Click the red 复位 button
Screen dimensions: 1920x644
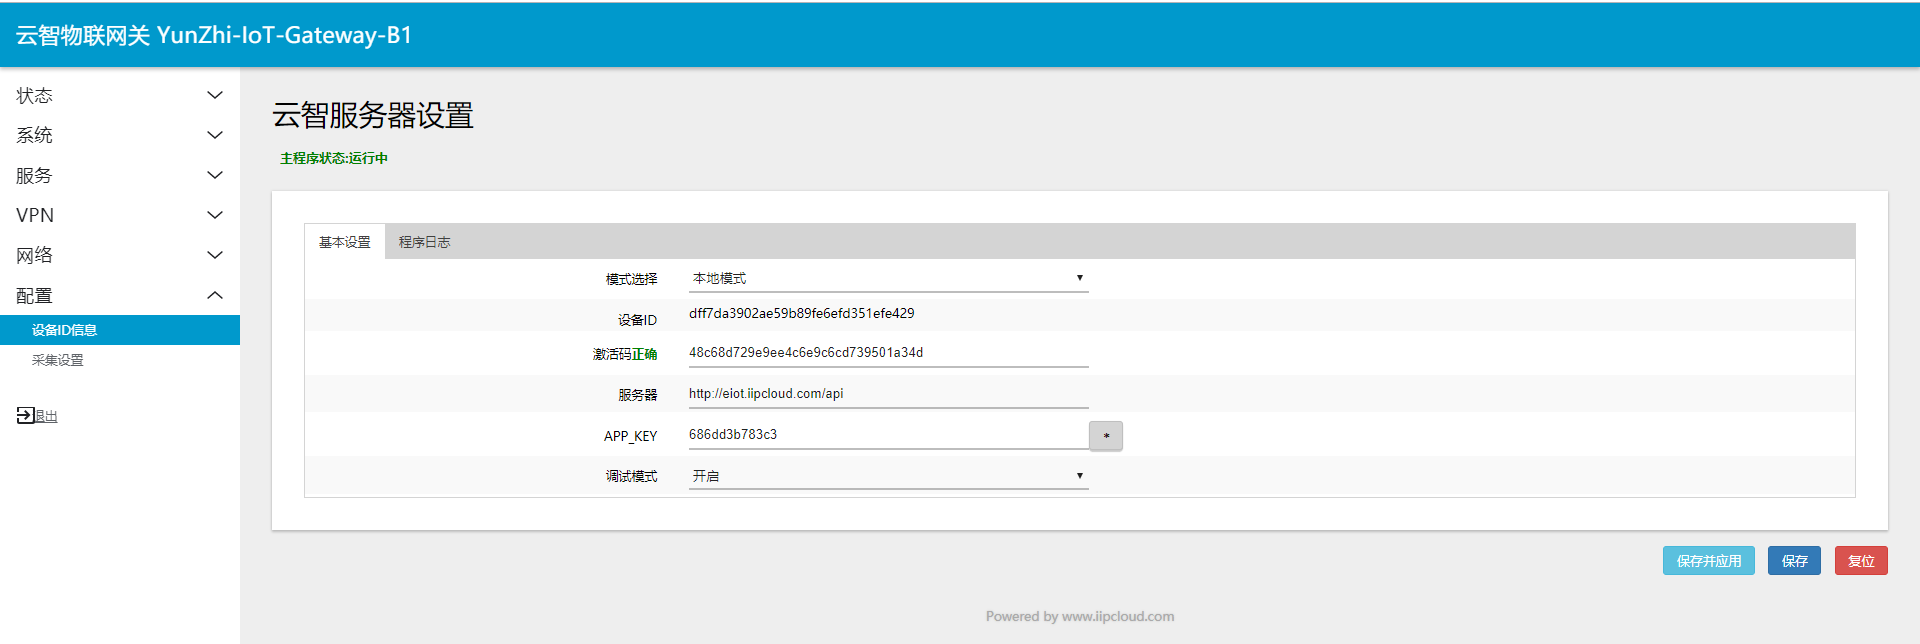click(x=1861, y=561)
